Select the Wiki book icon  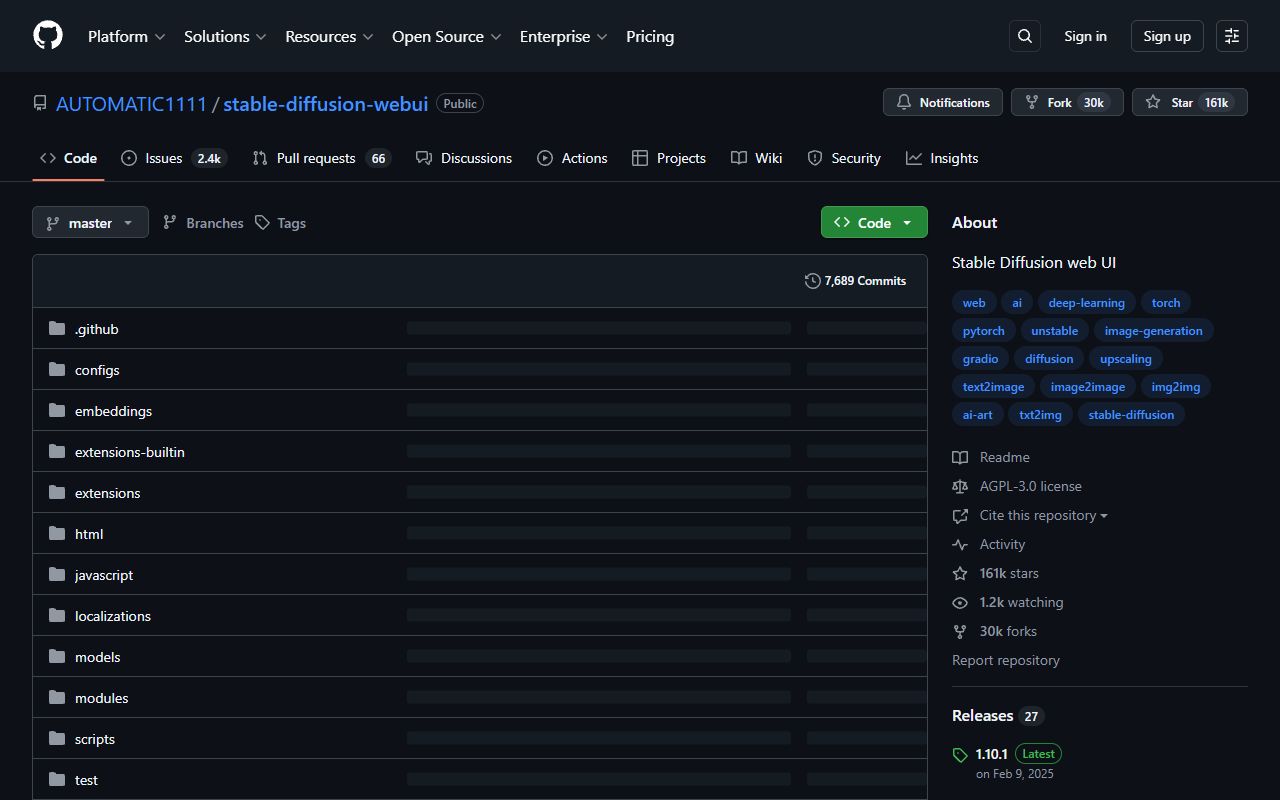click(739, 158)
